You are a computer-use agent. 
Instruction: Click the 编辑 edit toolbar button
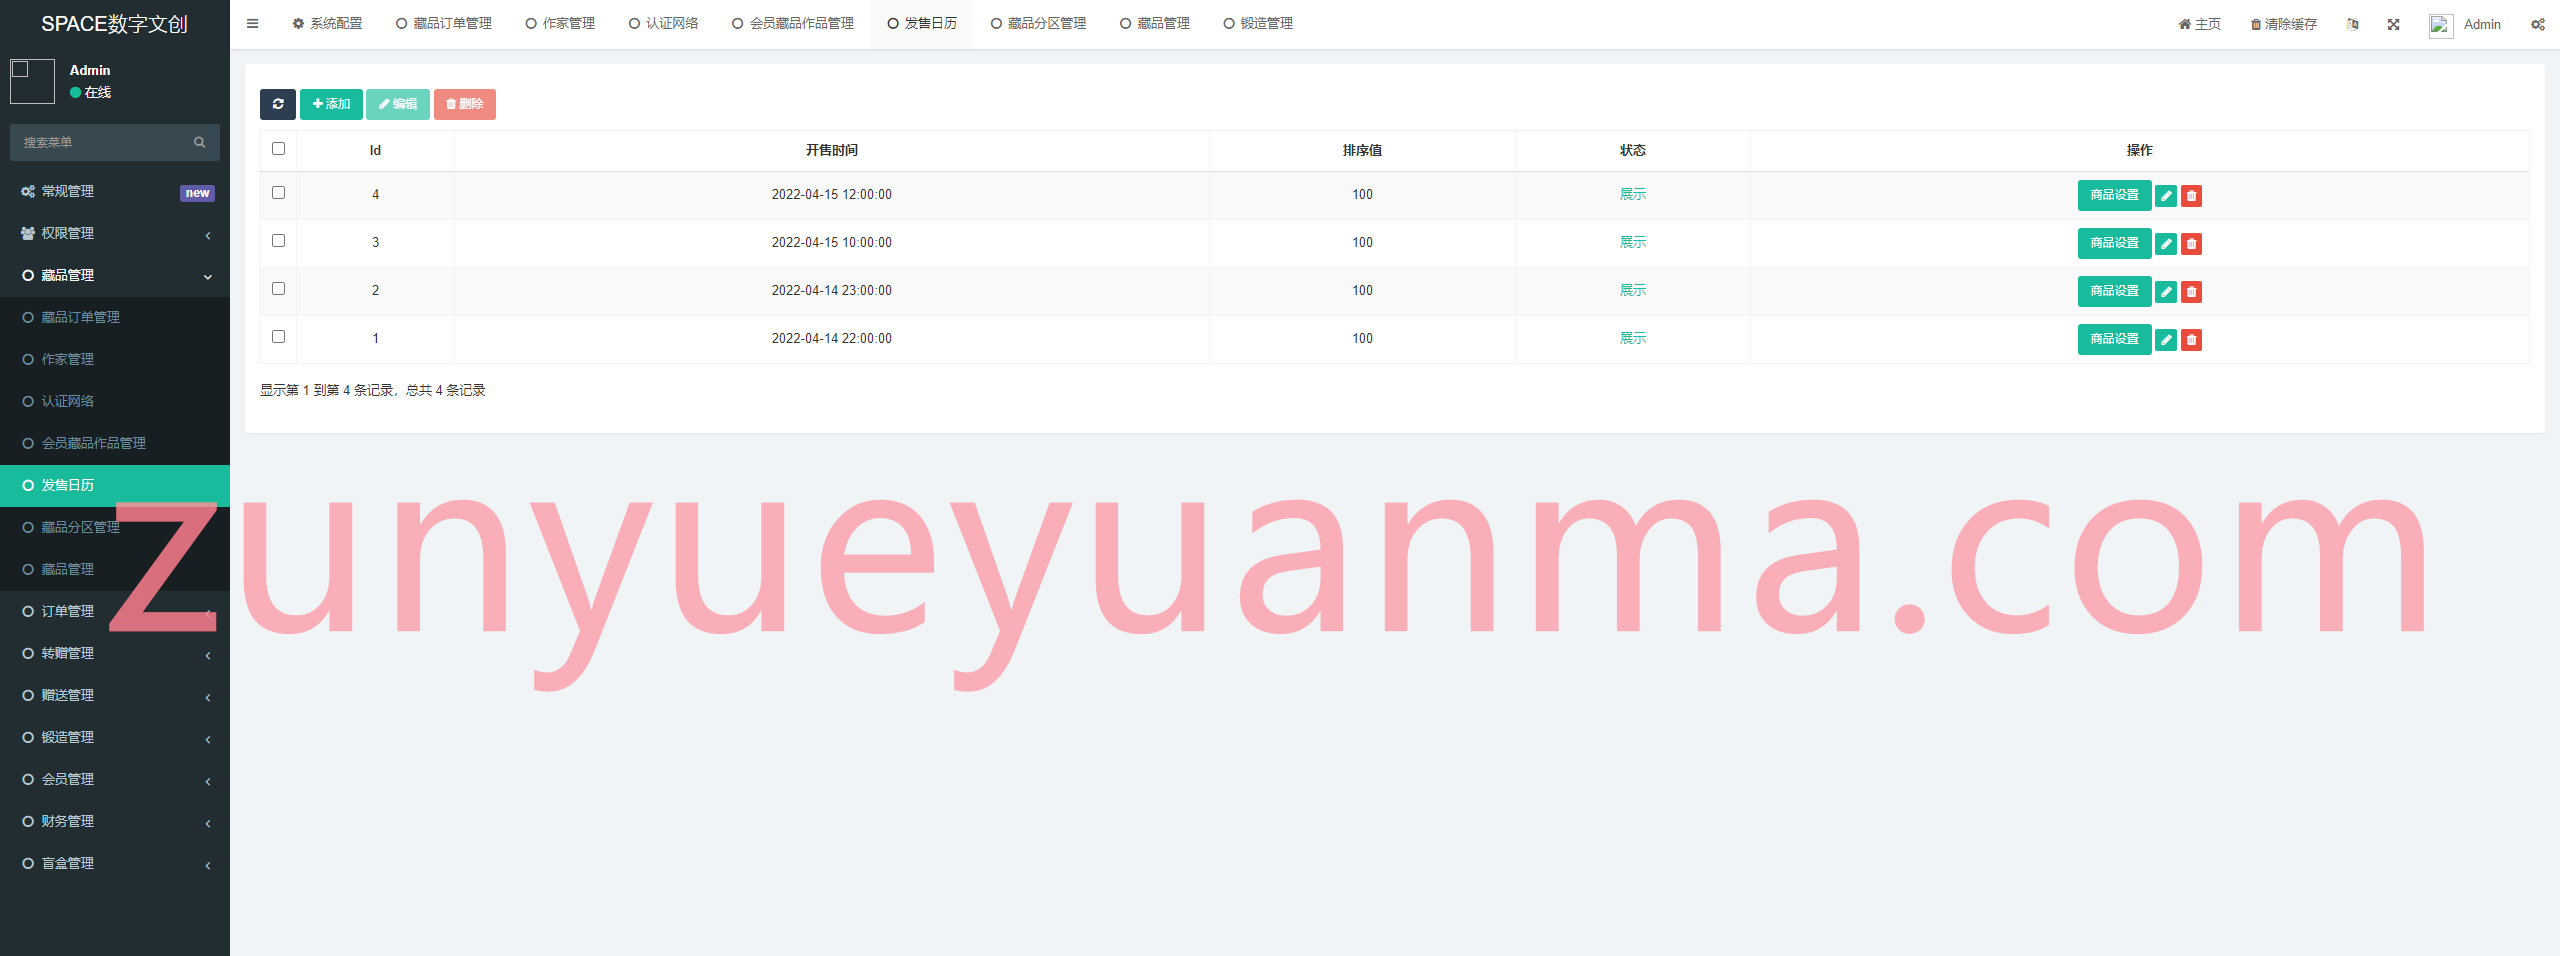point(398,104)
